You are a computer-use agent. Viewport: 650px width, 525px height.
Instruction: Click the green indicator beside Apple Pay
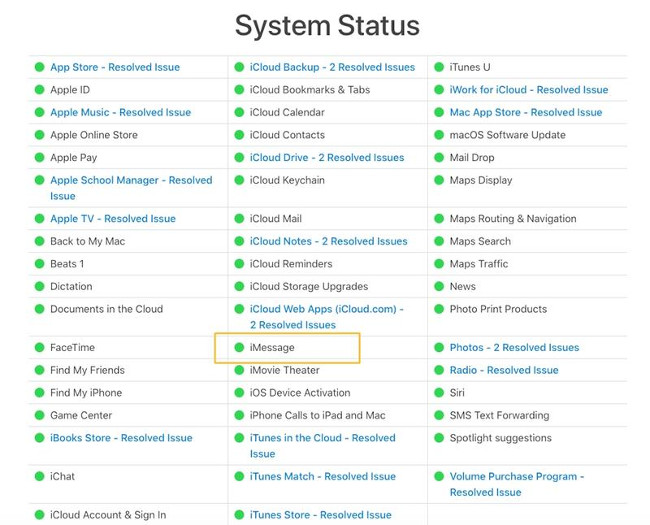tap(40, 158)
